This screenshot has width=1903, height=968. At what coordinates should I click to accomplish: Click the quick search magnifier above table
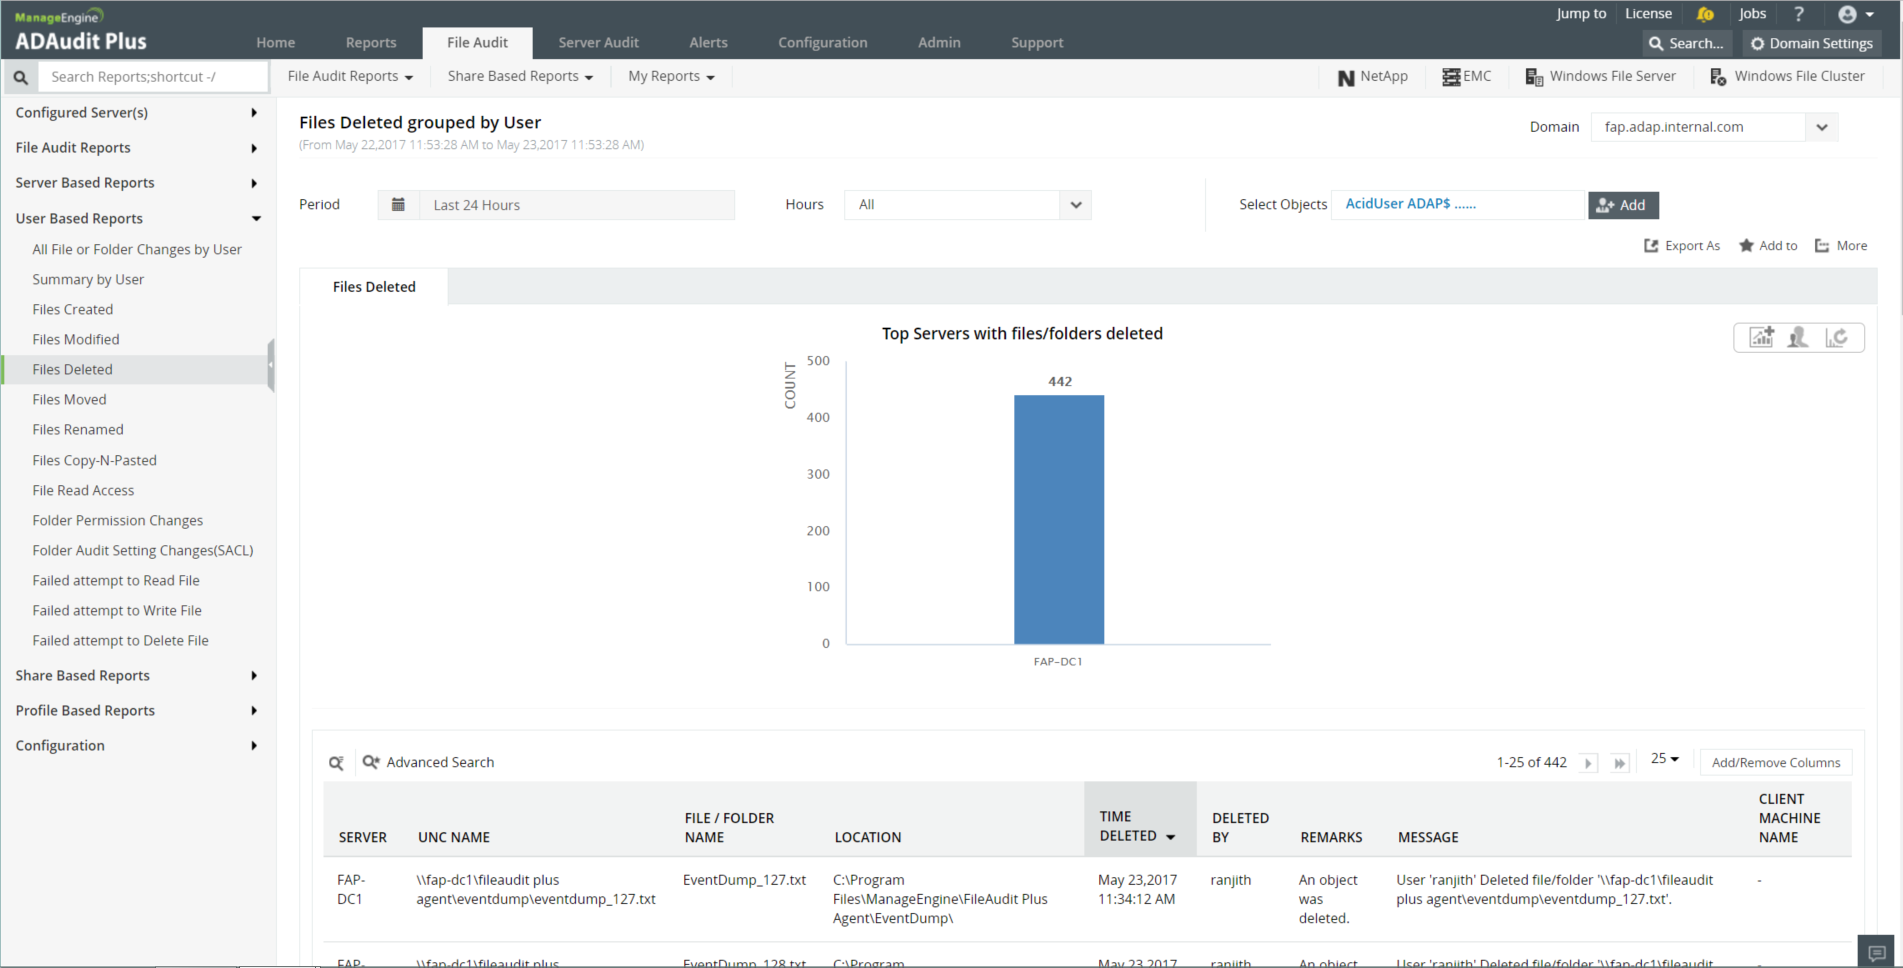click(337, 763)
